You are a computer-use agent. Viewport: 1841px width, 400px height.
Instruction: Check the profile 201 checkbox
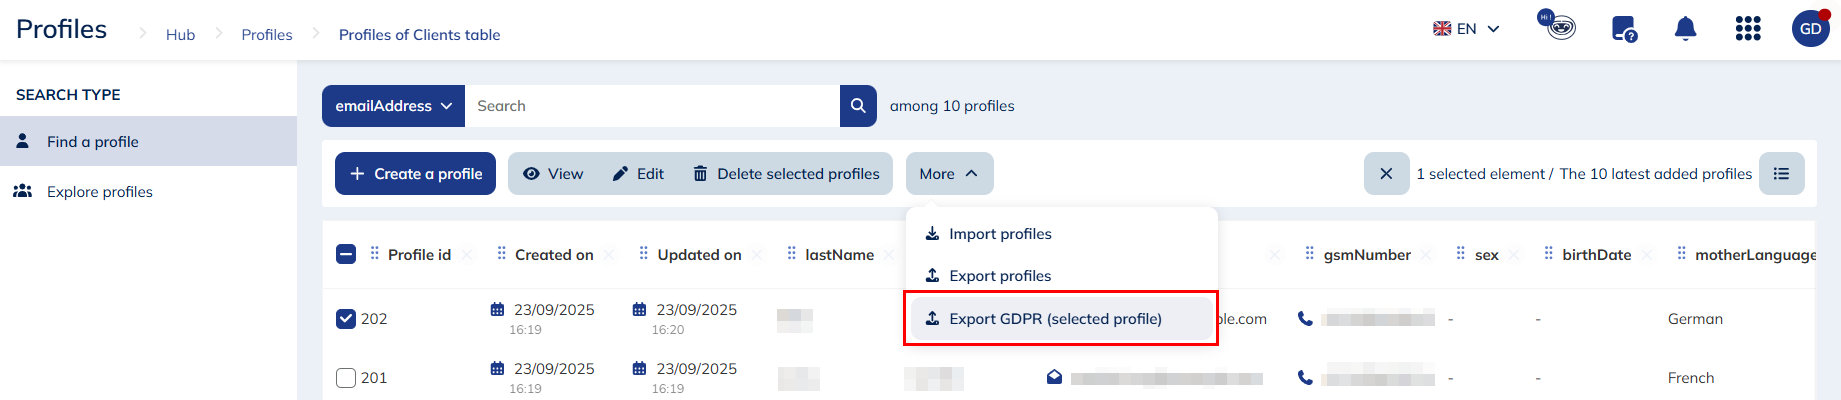pos(346,378)
